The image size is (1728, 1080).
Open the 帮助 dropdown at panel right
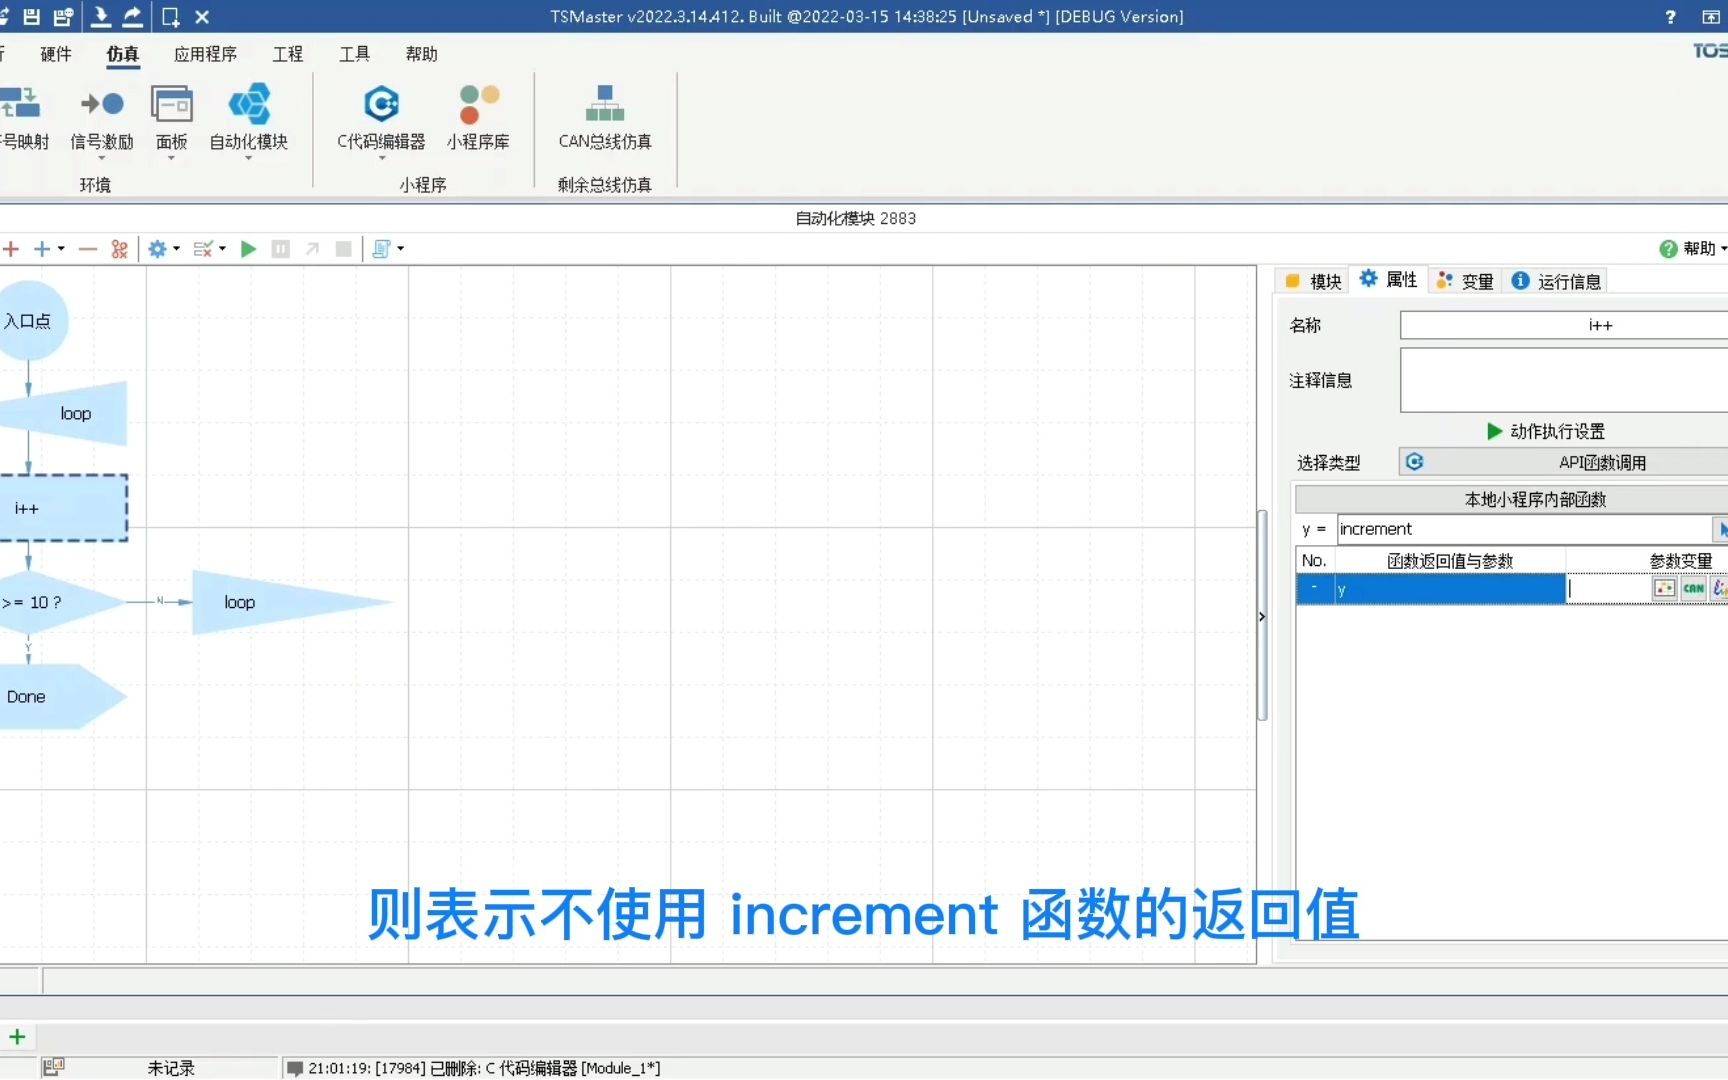(x=1693, y=249)
